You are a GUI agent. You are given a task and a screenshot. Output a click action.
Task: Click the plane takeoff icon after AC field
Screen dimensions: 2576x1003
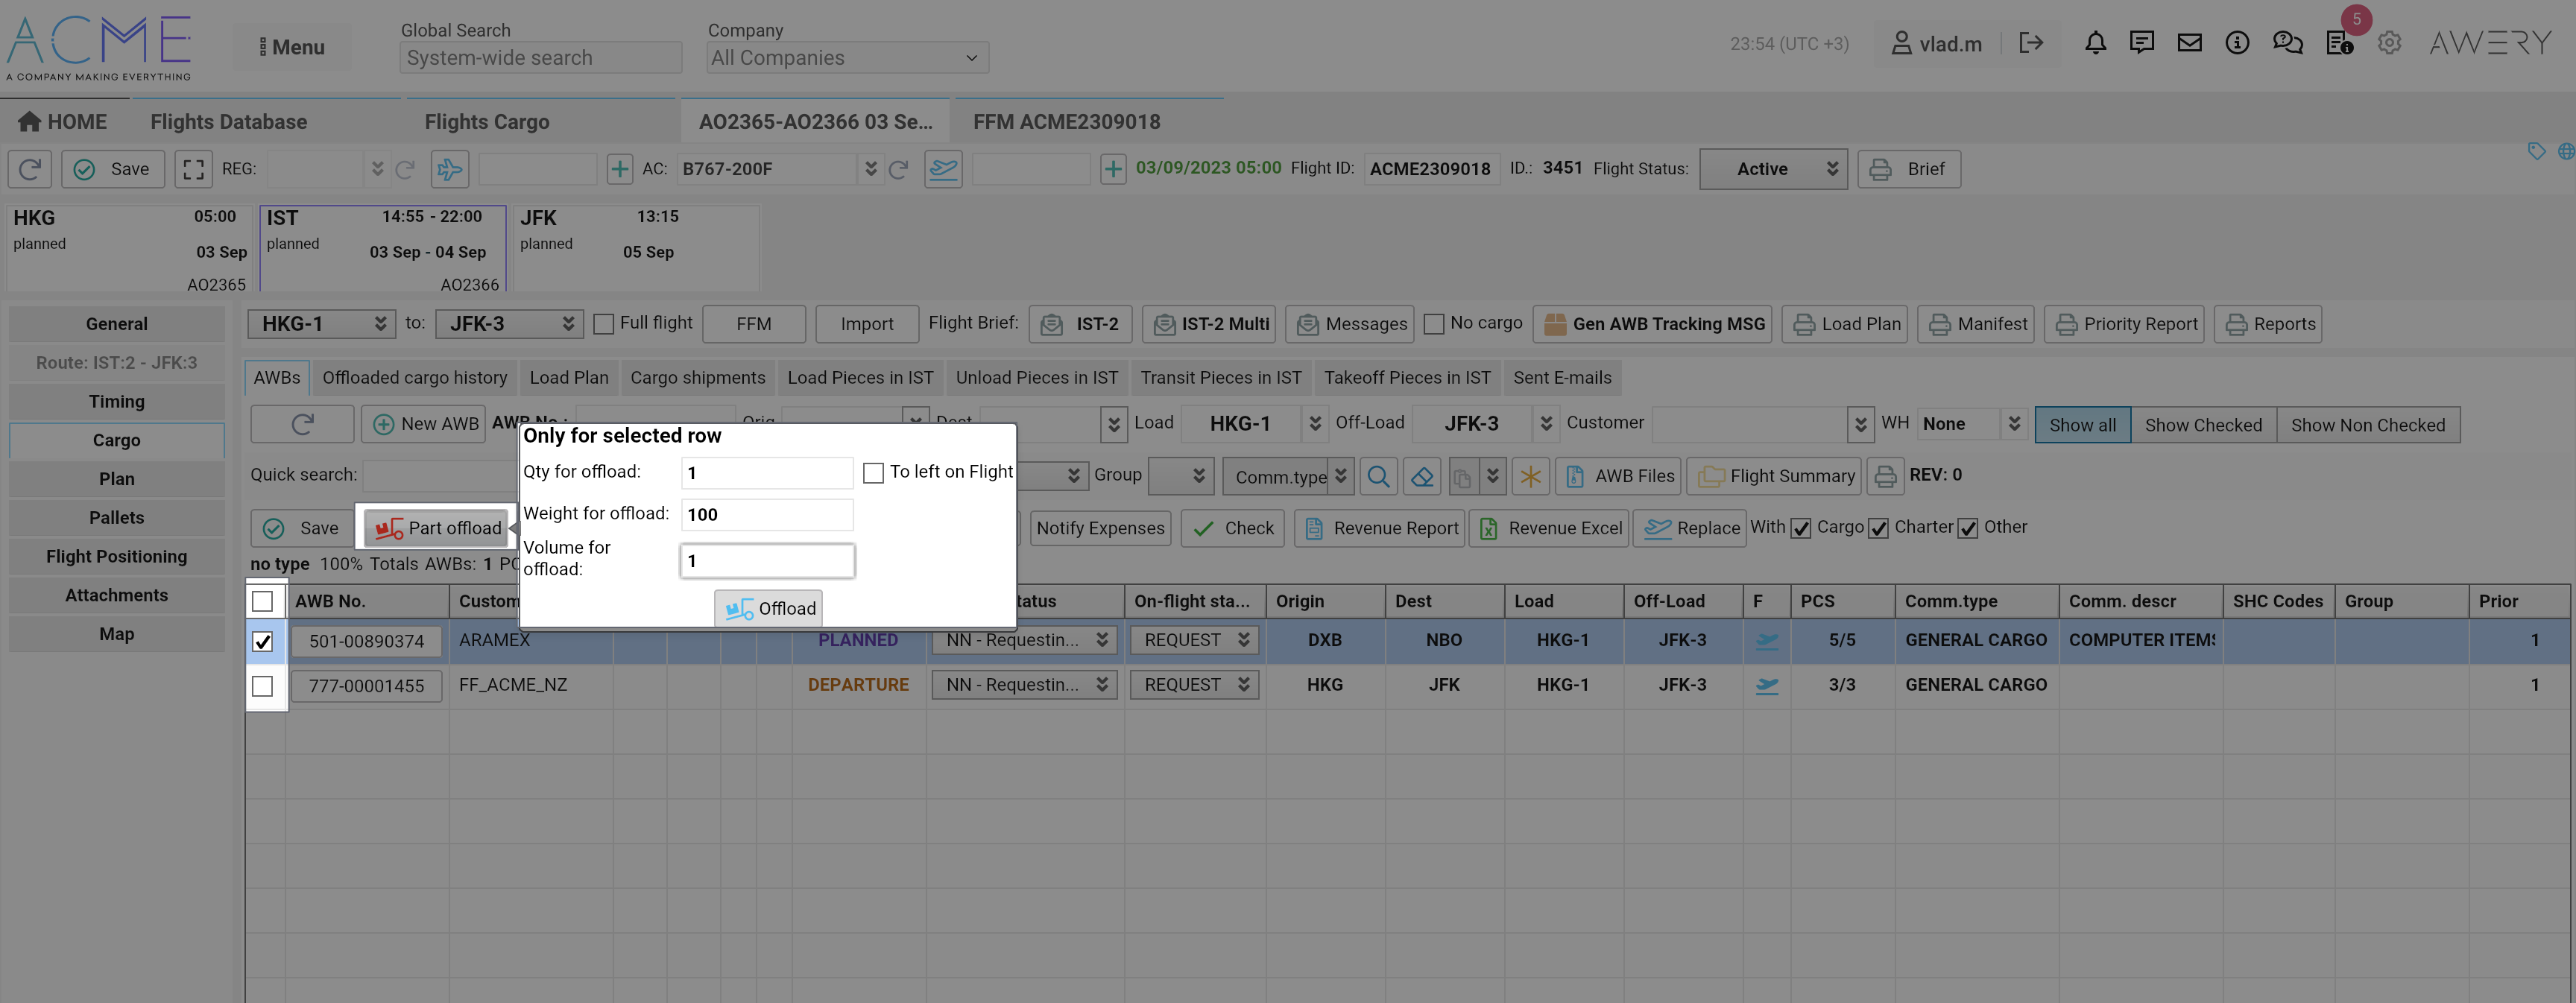[943, 169]
